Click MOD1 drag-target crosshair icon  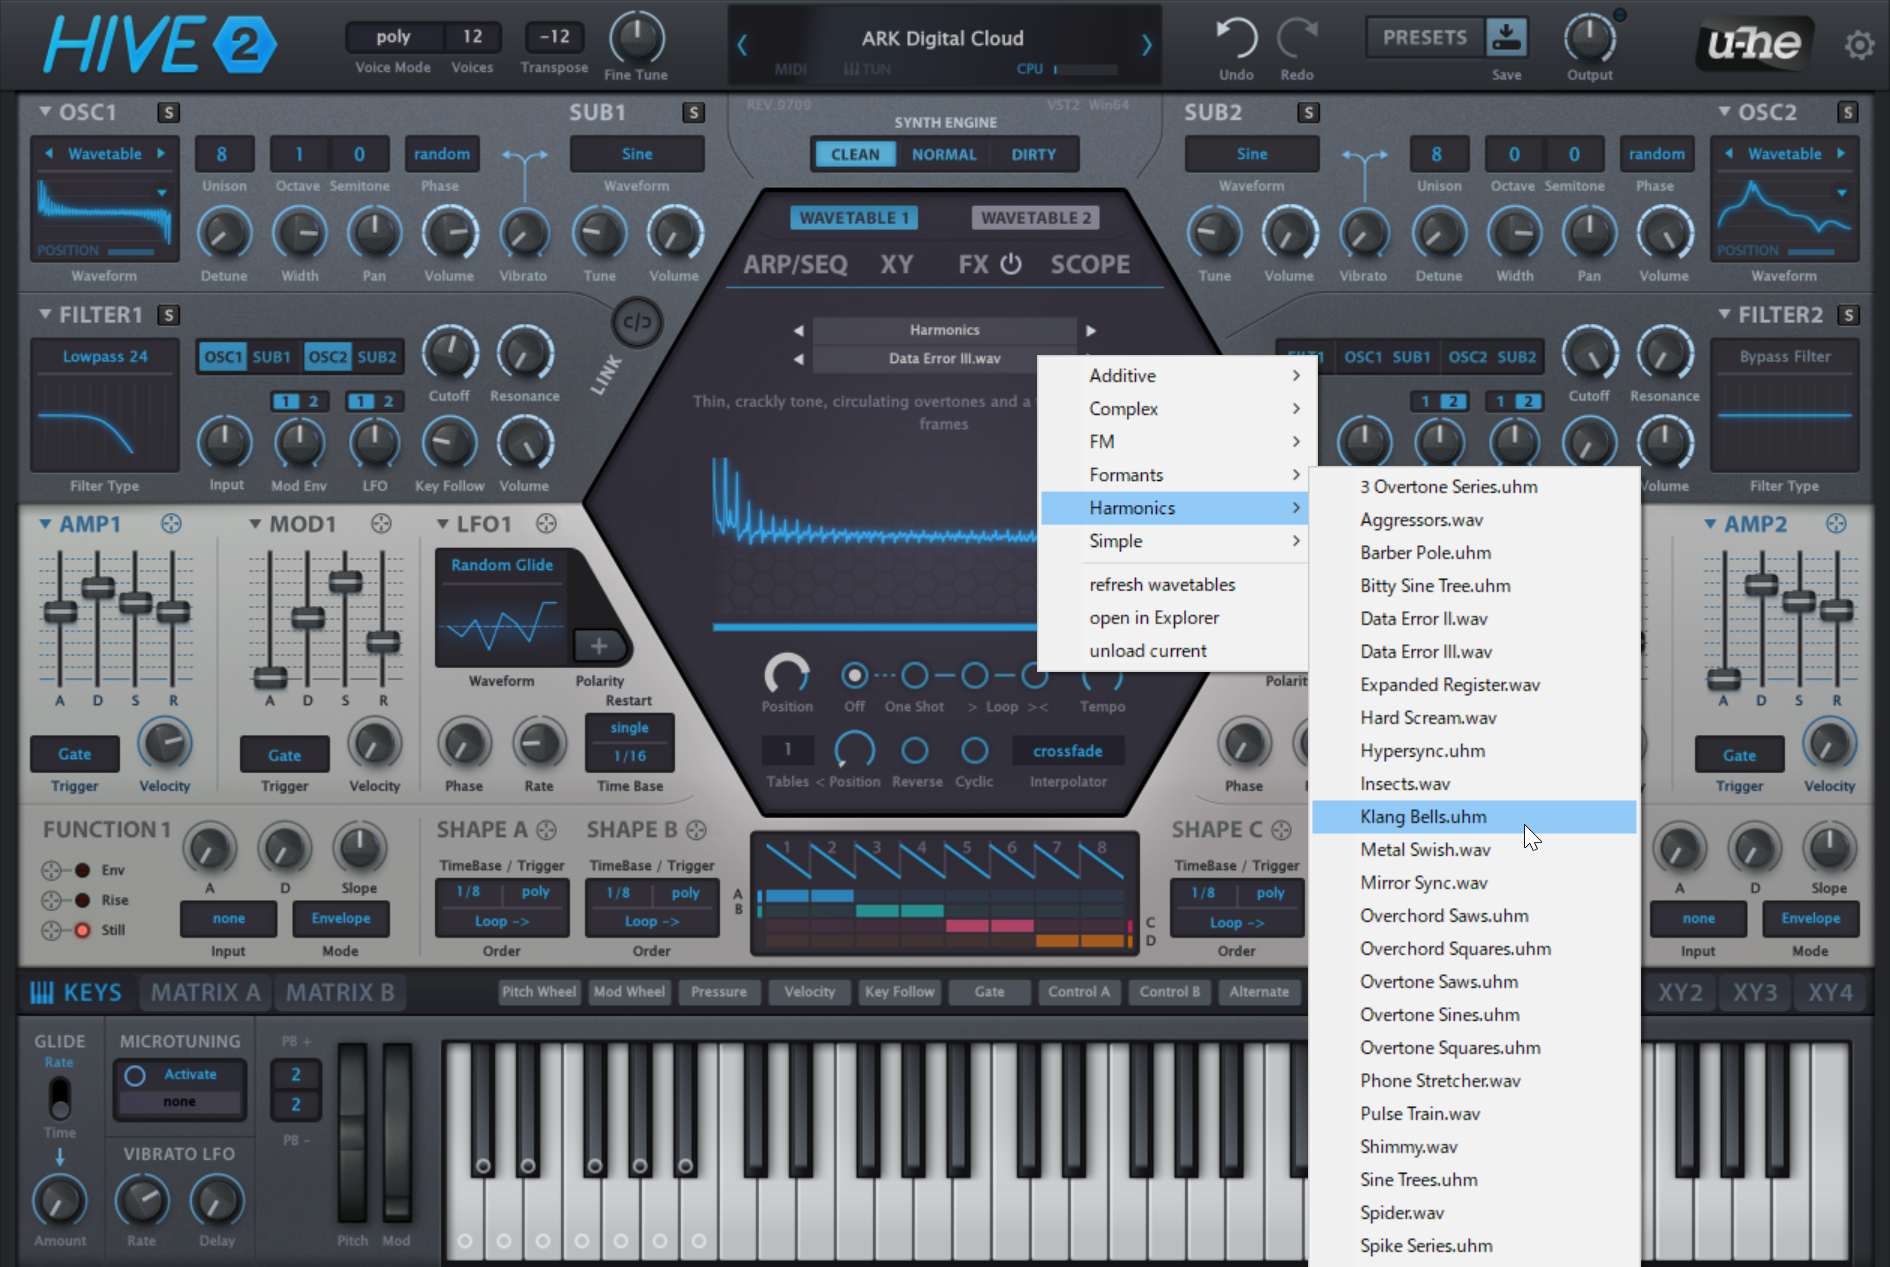click(x=381, y=523)
